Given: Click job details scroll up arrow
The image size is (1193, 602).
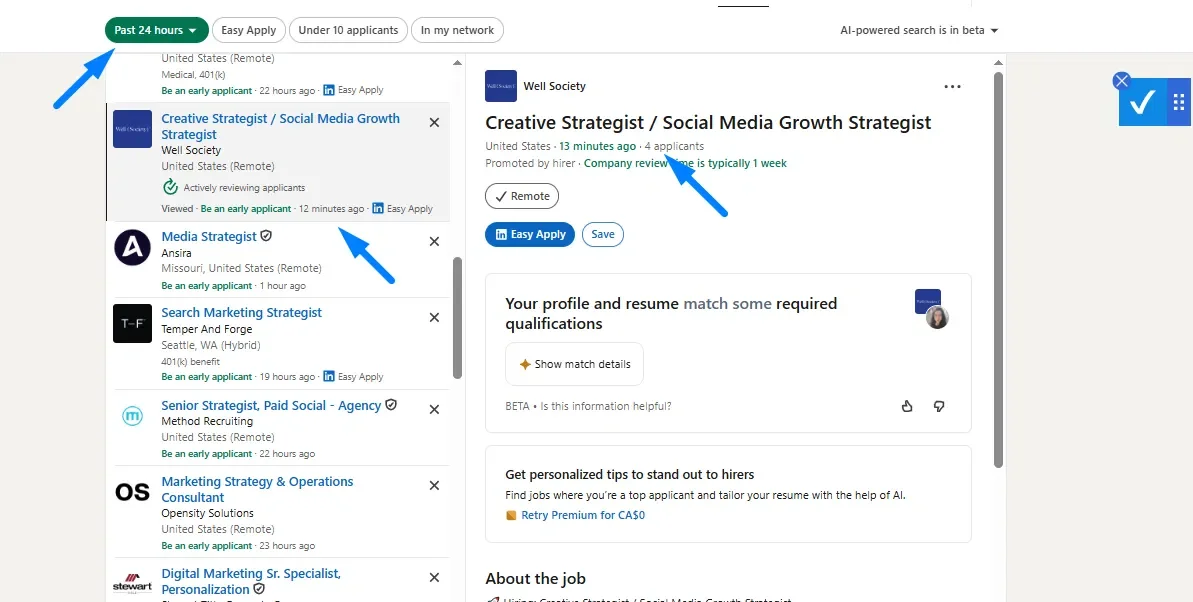Looking at the screenshot, I should click(999, 62).
